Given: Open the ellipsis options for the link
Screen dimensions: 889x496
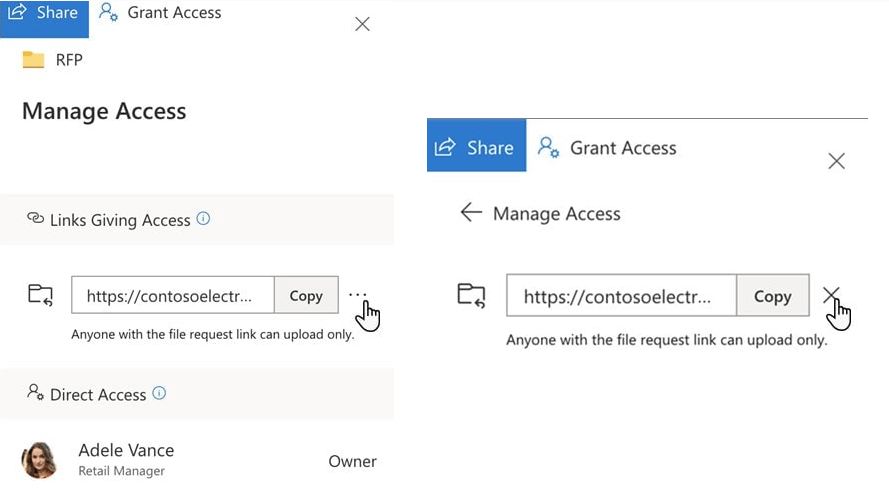Looking at the screenshot, I should point(358,294).
